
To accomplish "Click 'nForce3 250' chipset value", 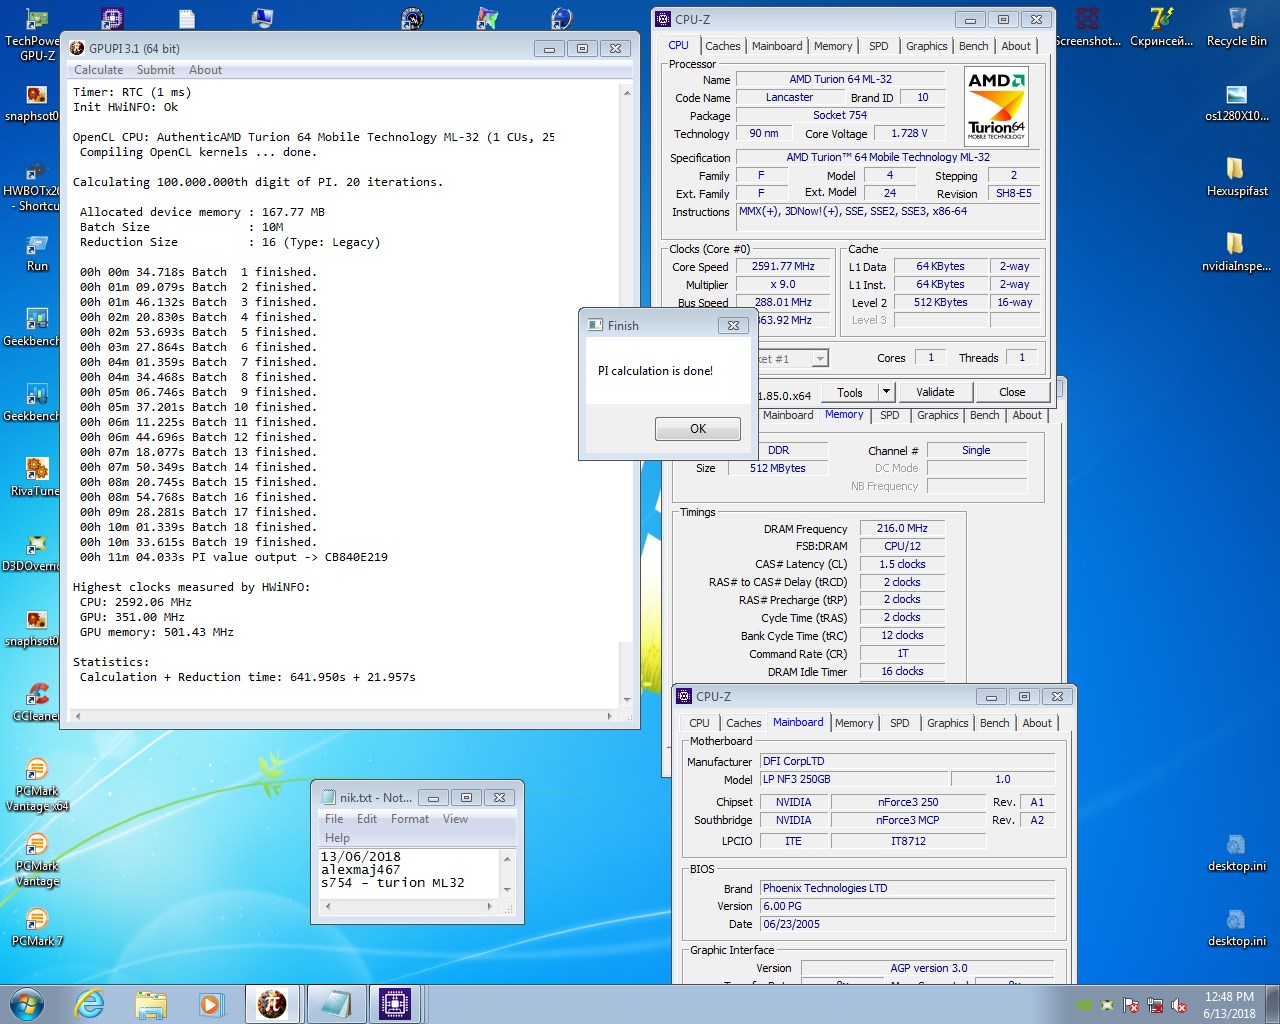I will click(x=908, y=802).
